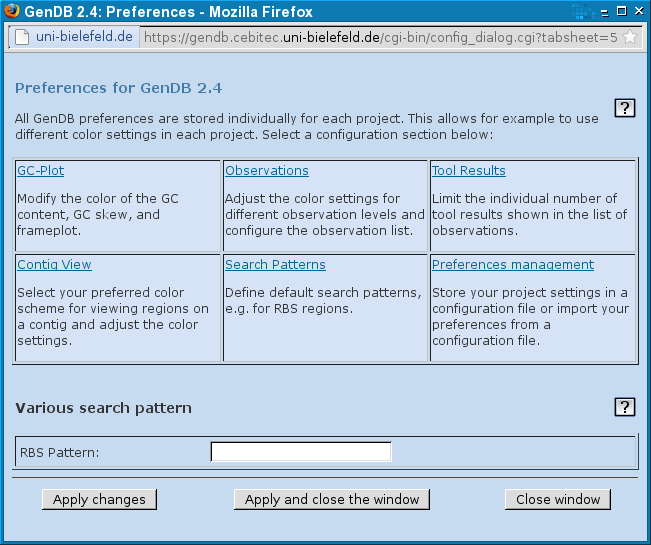Open the Contig View configuration section
Image resolution: width=651 pixels, height=545 pixels.
point(54,265)
